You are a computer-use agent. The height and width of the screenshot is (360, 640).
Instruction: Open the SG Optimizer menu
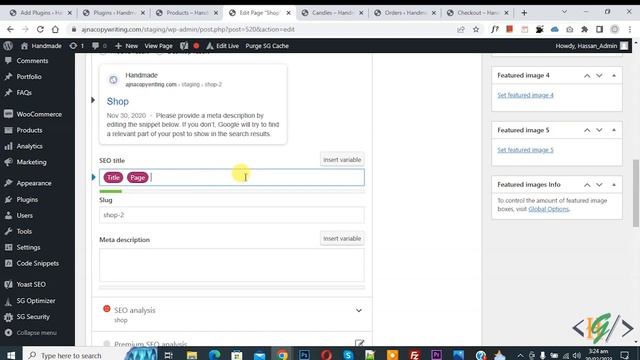pyautogui.click(x=36, y=301)
